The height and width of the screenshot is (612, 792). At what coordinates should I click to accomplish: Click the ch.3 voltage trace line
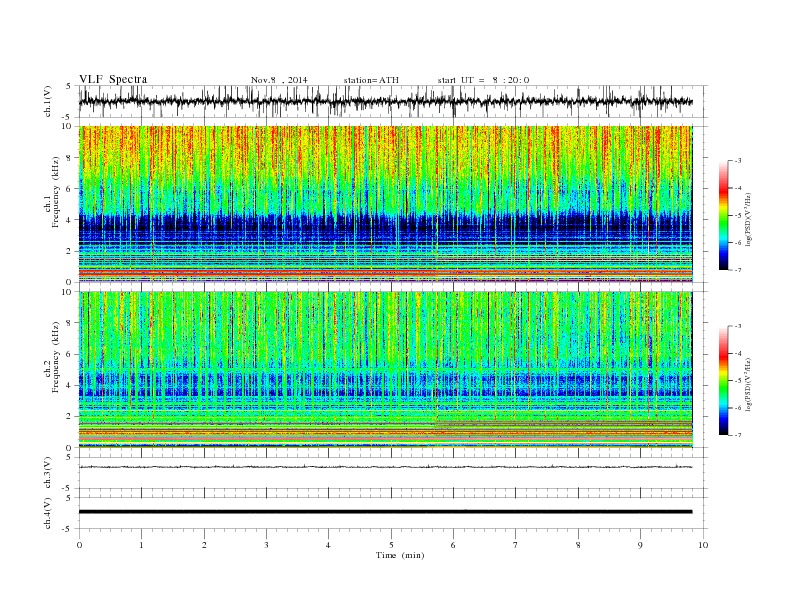[x=385, y=467]
